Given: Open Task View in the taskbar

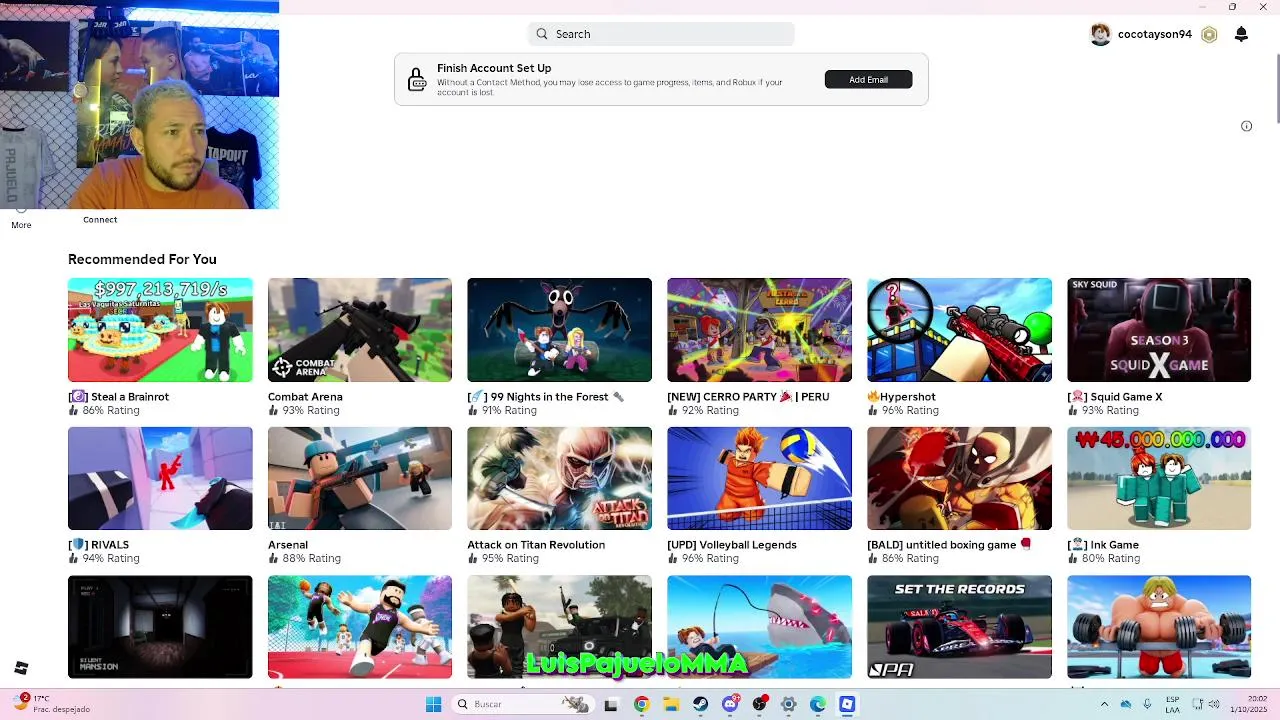Looking at the screenshot, I should point(611,705).
